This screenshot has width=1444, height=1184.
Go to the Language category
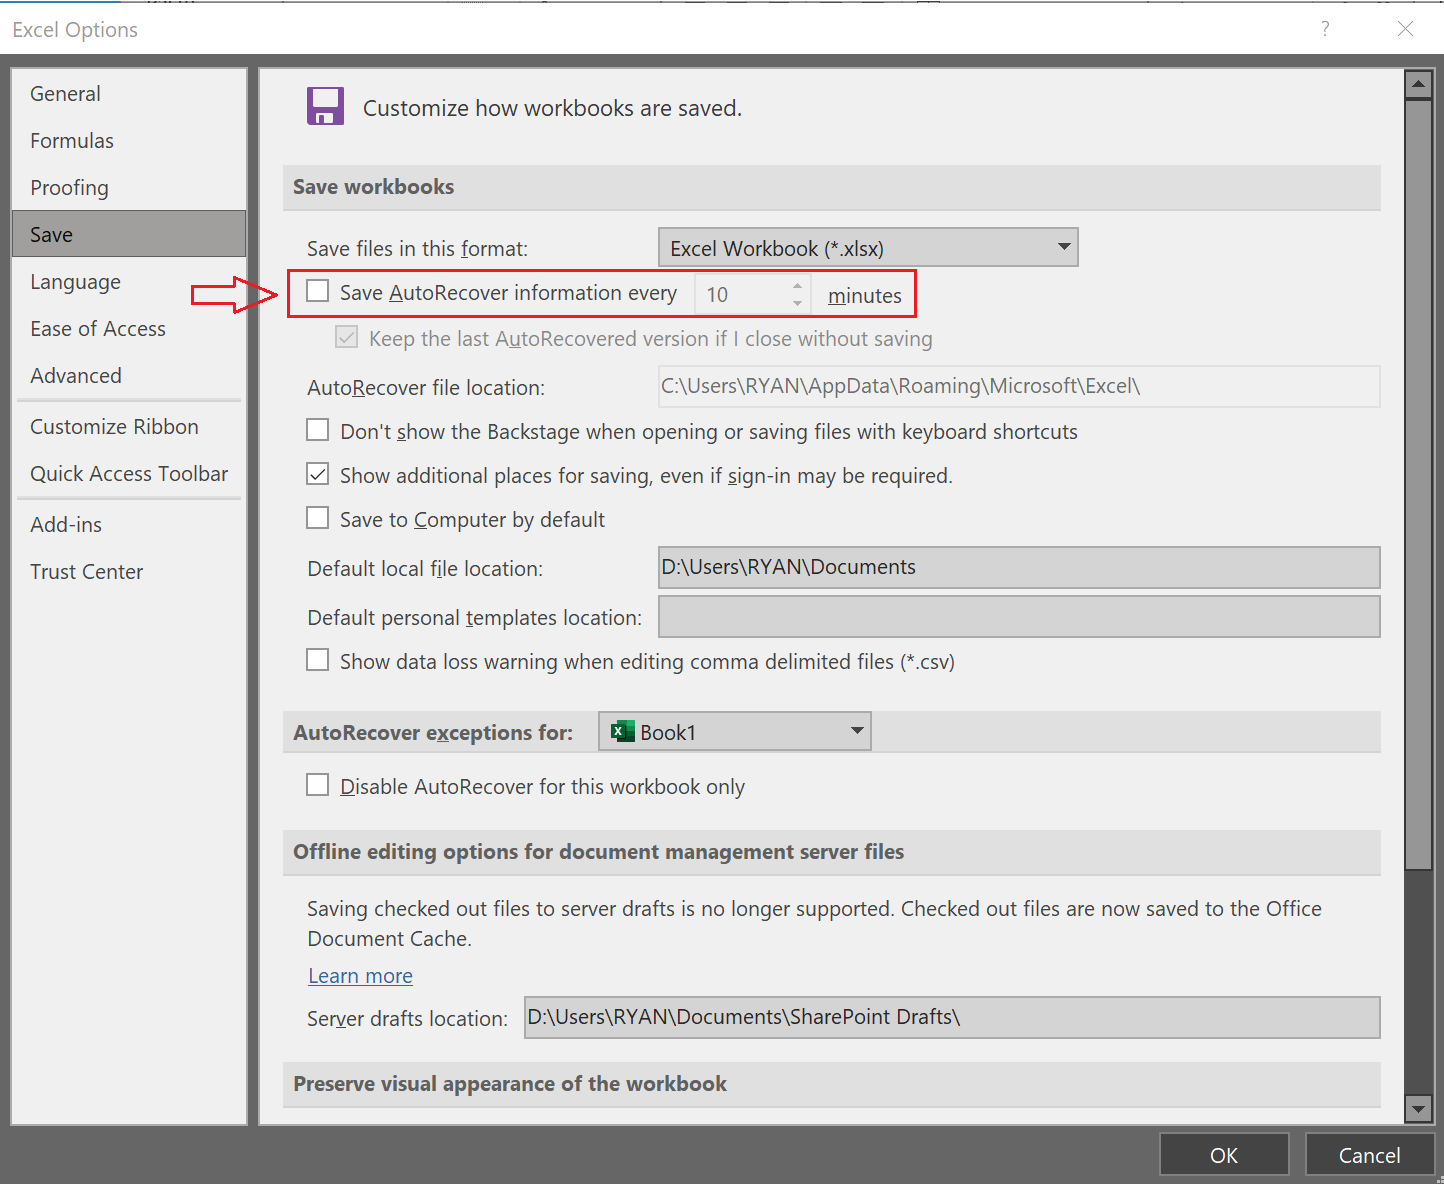click(x=129, y=281)
